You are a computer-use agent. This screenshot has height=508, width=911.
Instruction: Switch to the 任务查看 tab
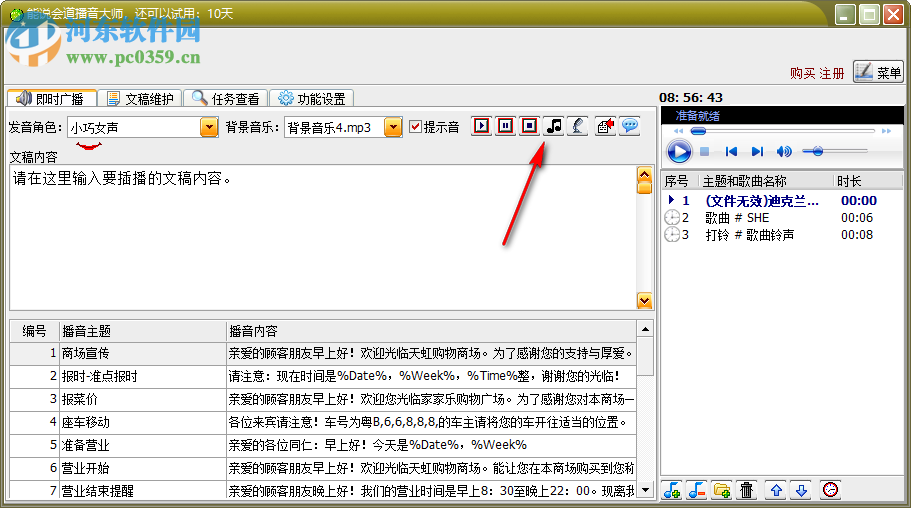[x=225, y=98]
